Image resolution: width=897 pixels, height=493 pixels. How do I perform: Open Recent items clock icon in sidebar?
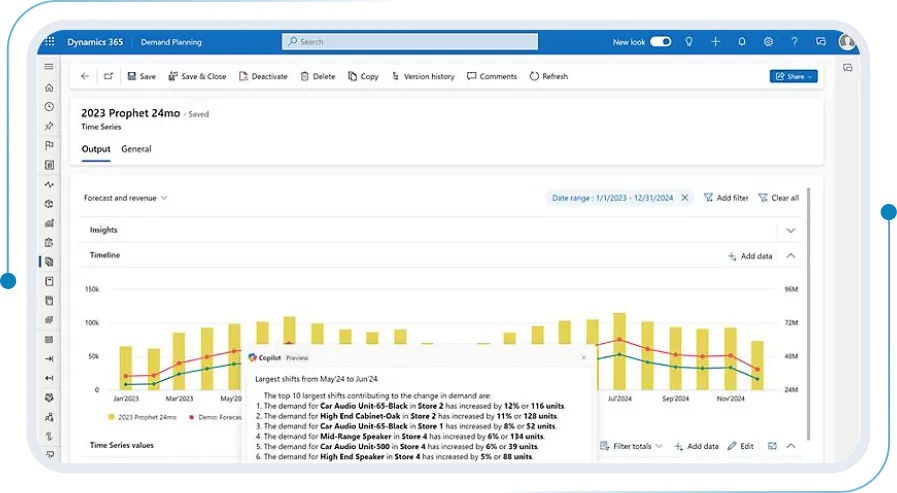coord(49,107)
